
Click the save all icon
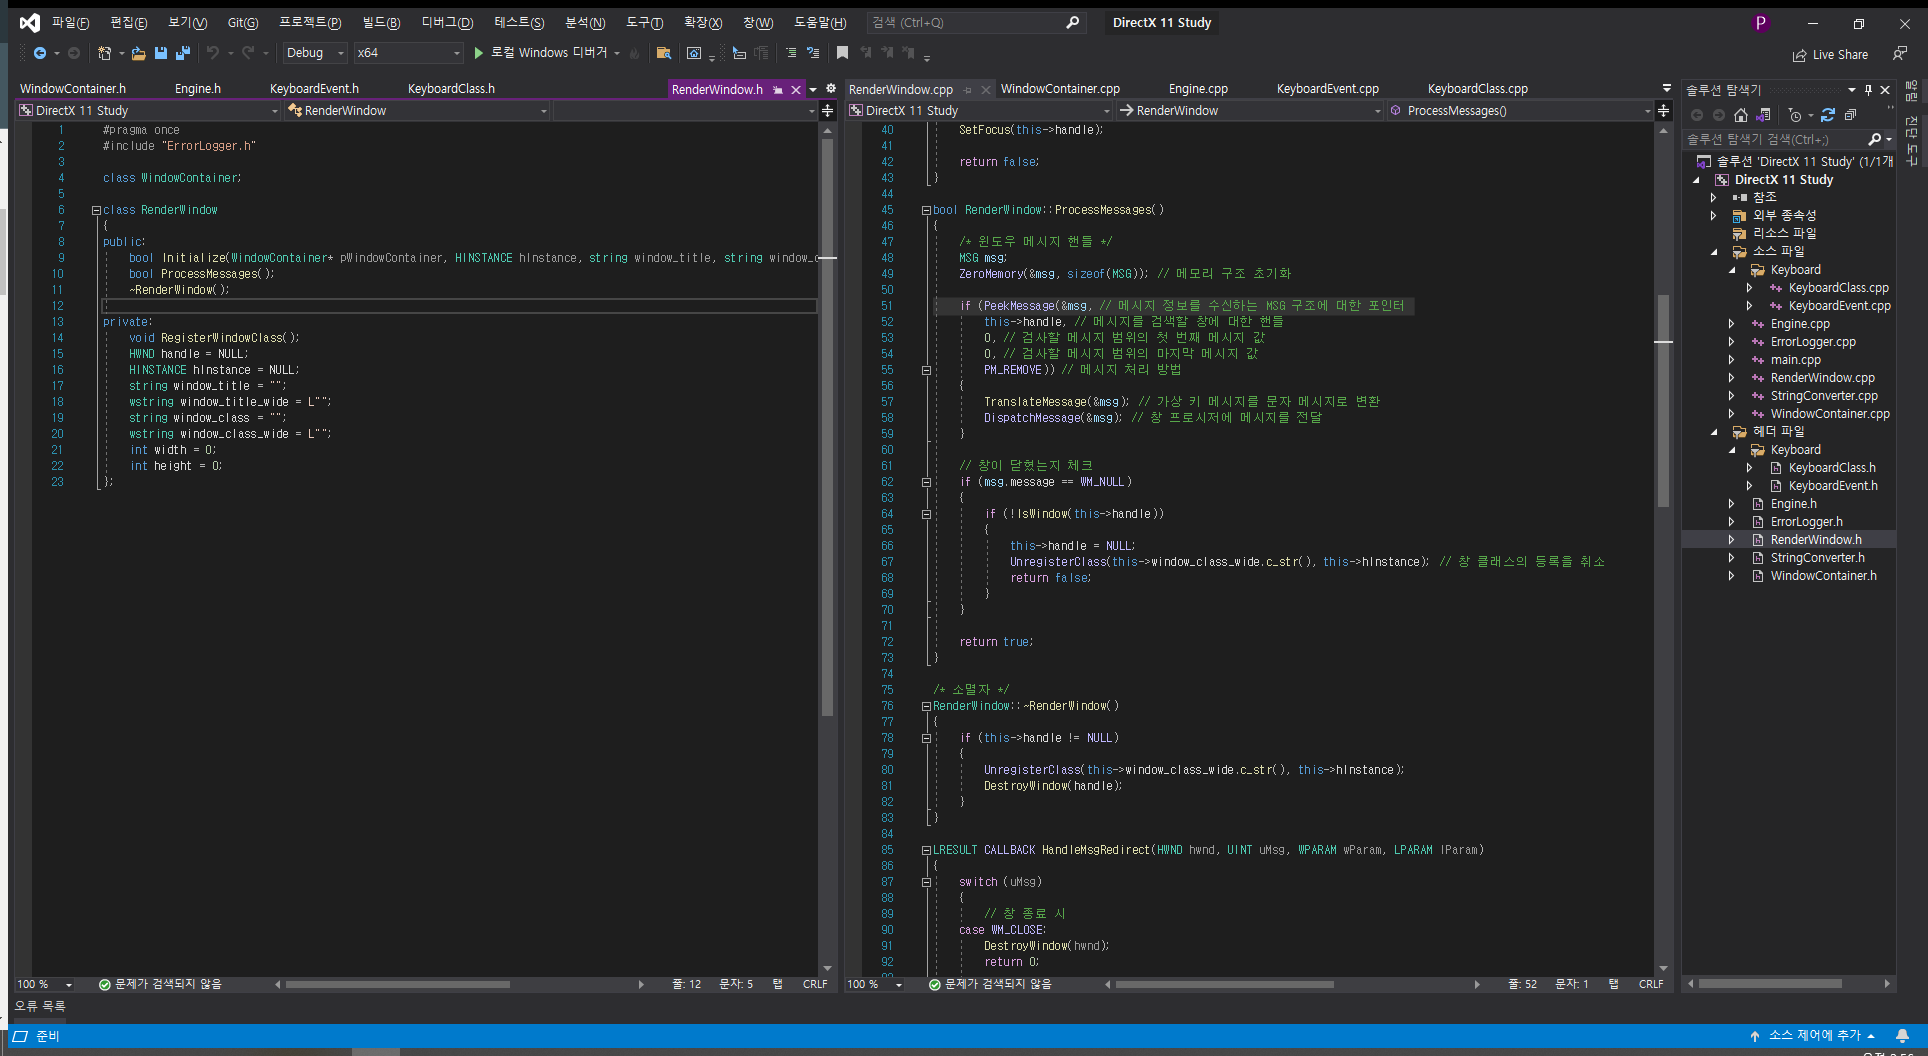pos(182,53)
